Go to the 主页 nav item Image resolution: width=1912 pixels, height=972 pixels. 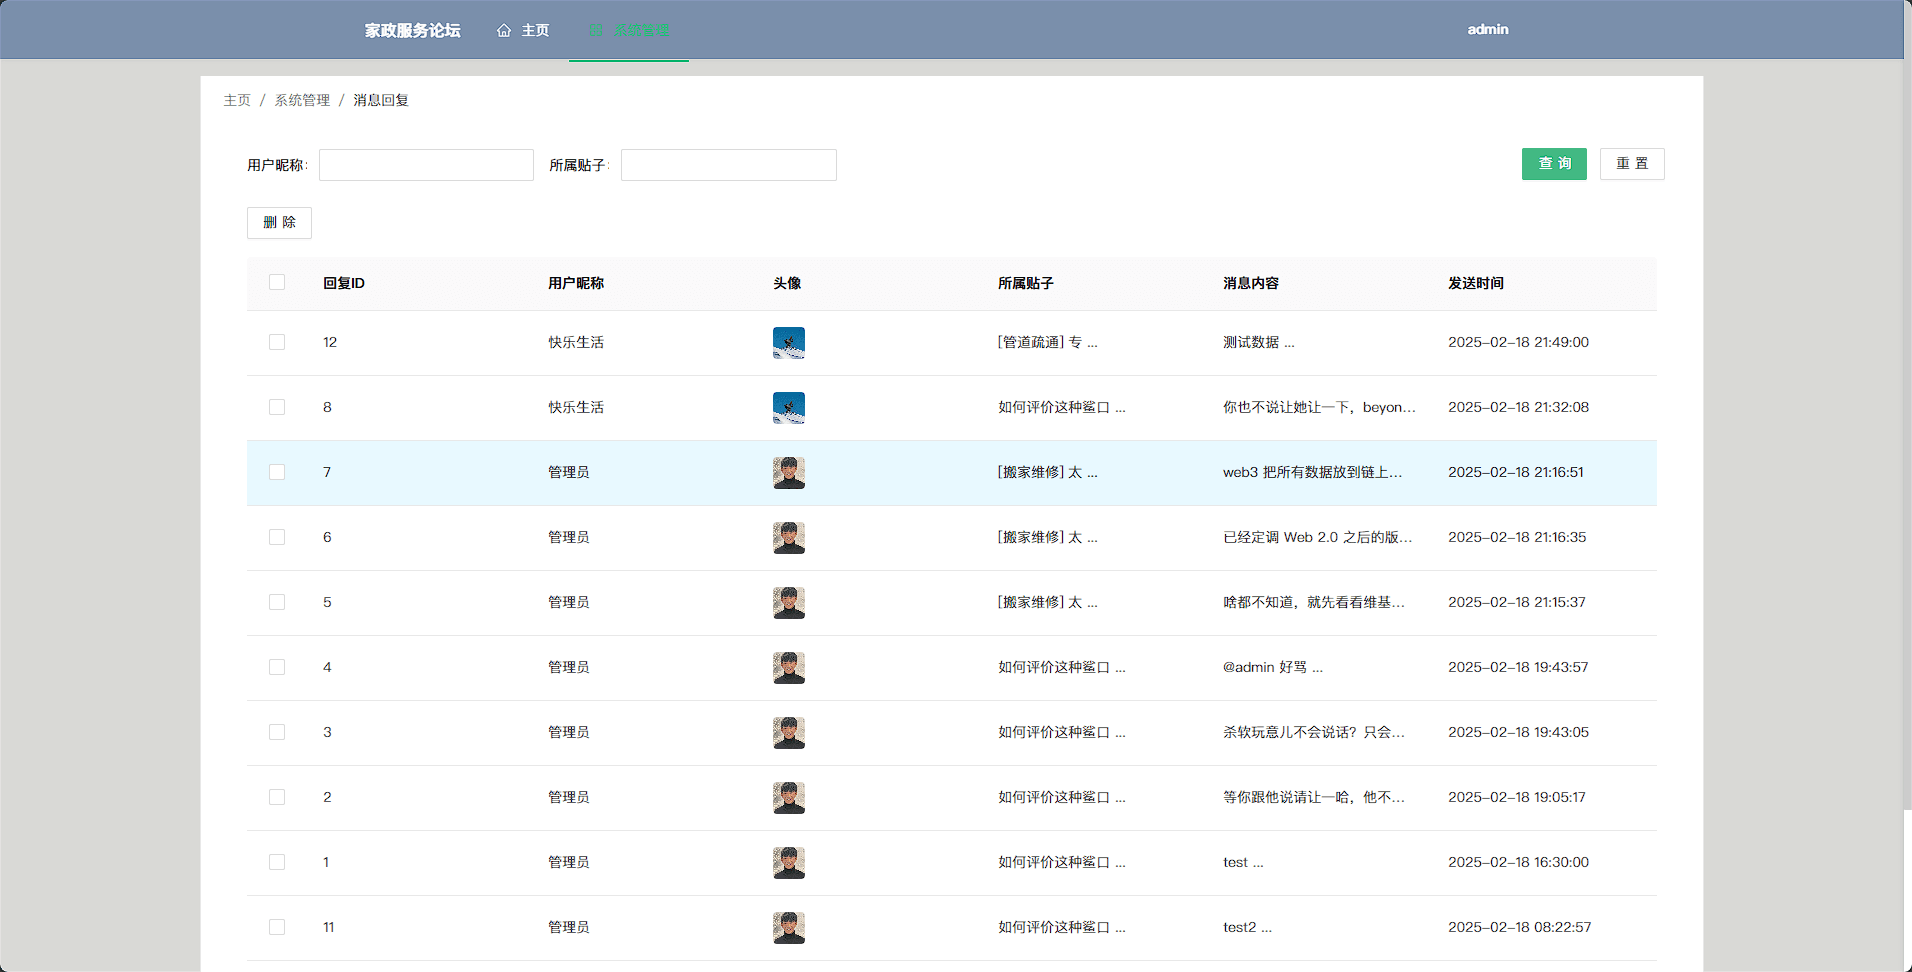(534, 31)
